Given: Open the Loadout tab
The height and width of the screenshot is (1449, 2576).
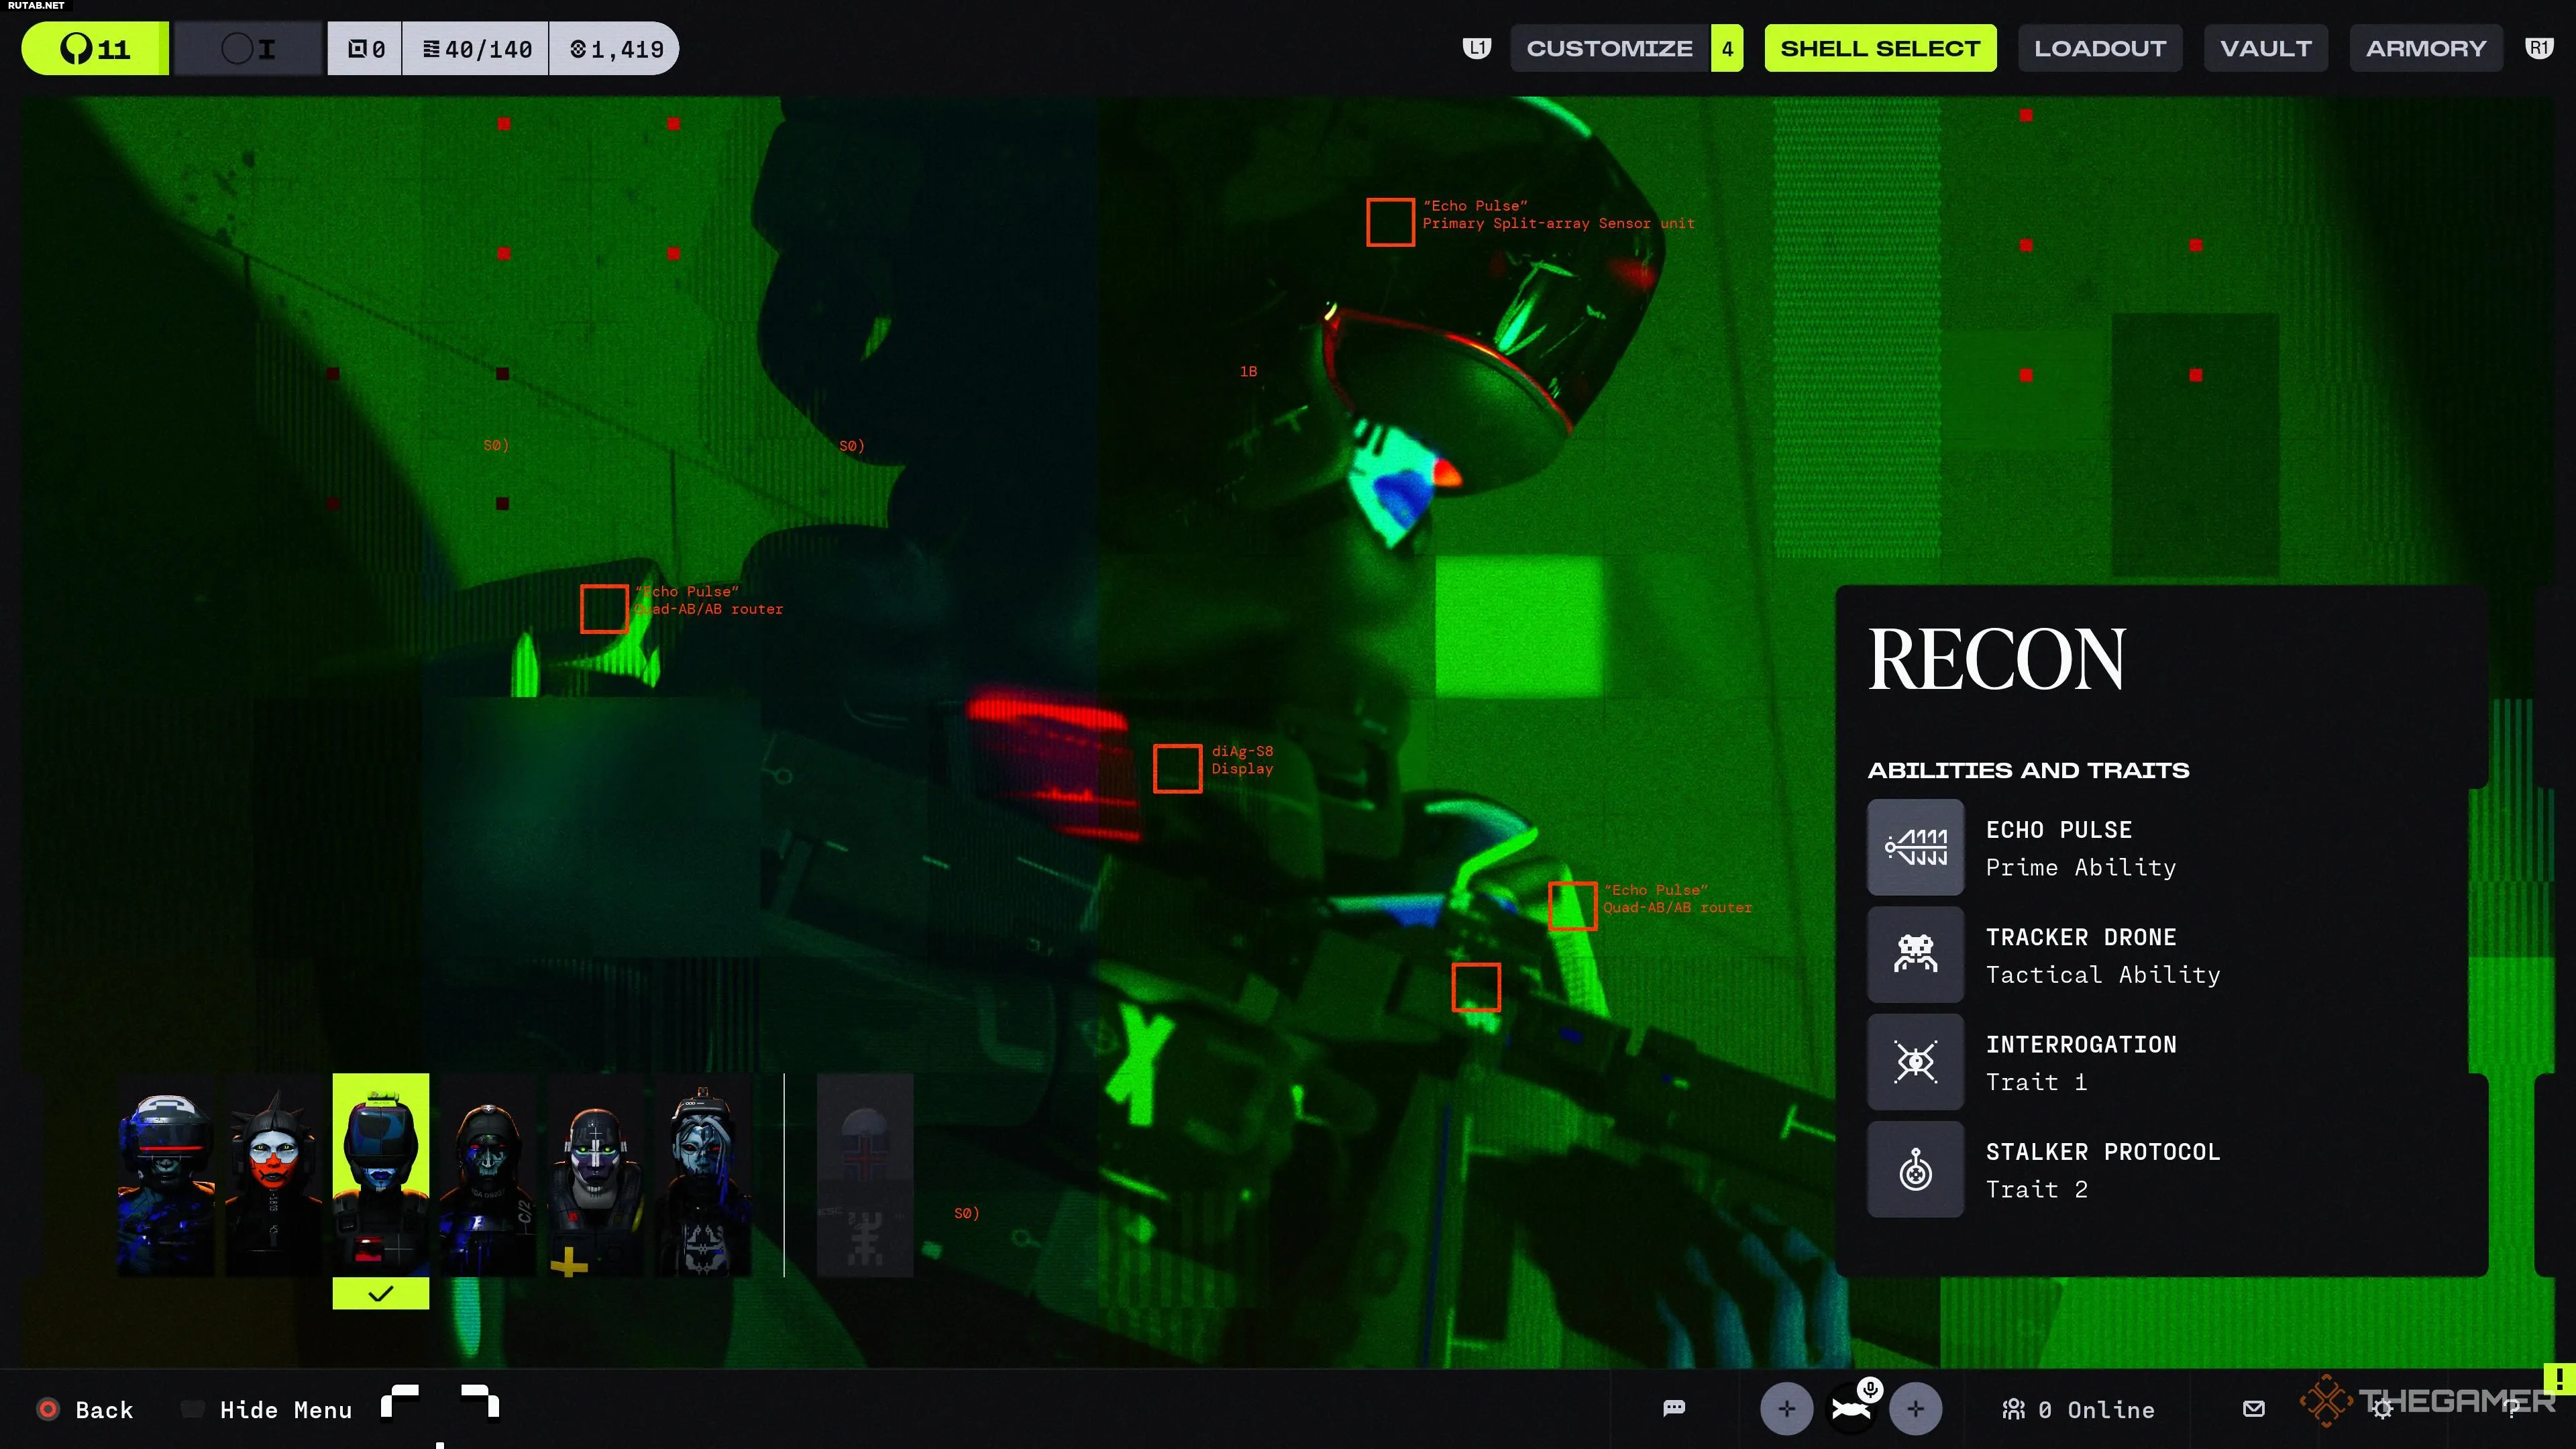Looking at the screenshot, I should pyautogui.click(x=2099, y=48).
